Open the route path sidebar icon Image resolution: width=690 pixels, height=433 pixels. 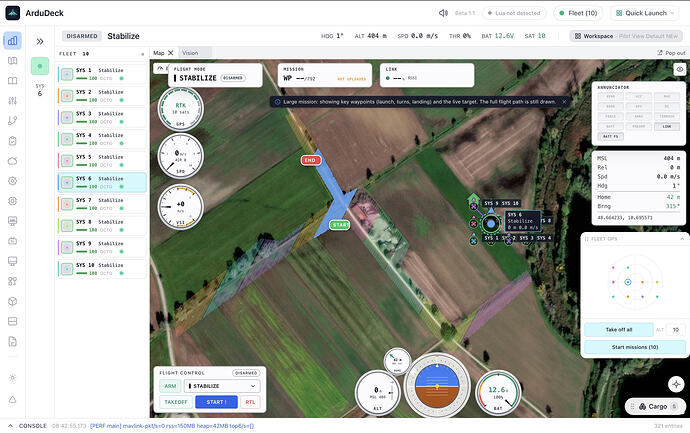point(12,121)
